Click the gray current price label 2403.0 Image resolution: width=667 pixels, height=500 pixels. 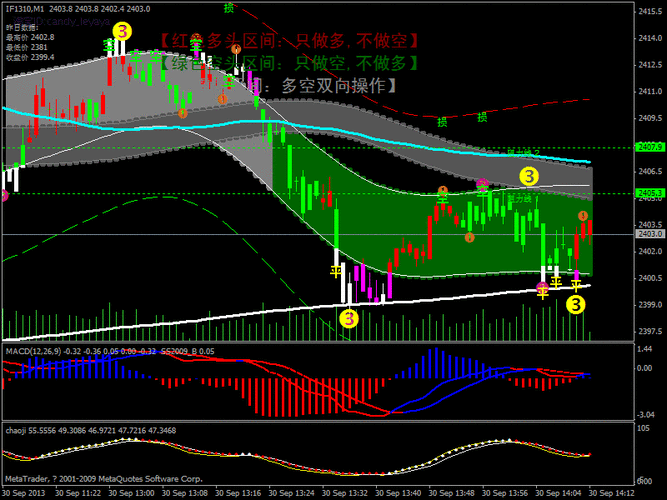[650, 234]
